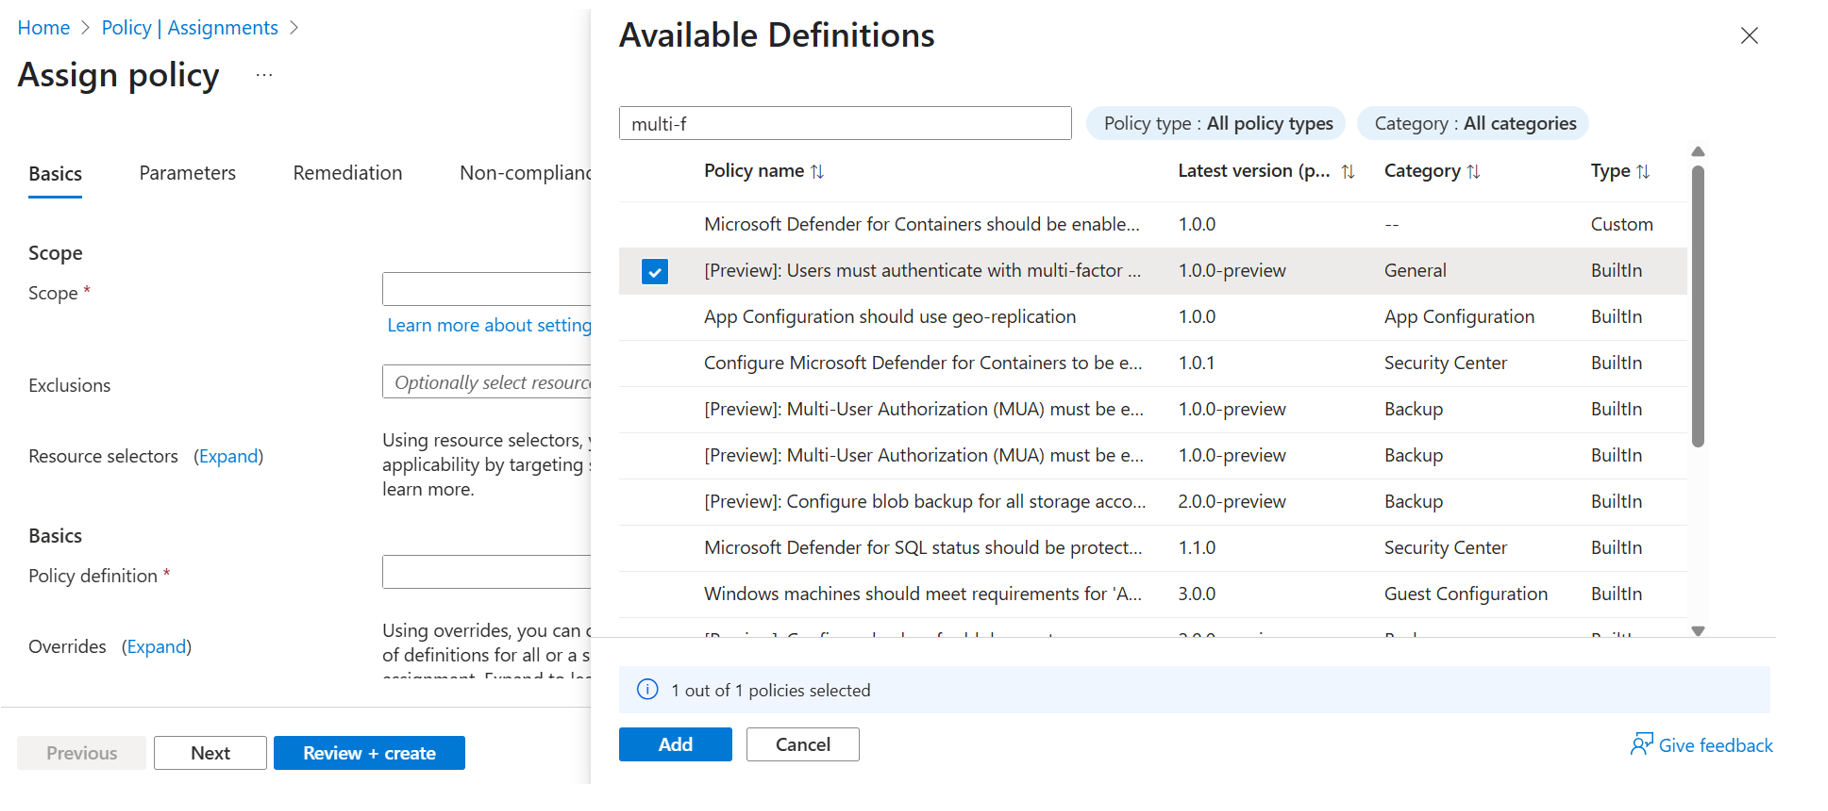The width and height of the screenshot is (1828, 811).
Task: Select Microsoft Defender for SQL status row
Action: [x=921, y=548]
